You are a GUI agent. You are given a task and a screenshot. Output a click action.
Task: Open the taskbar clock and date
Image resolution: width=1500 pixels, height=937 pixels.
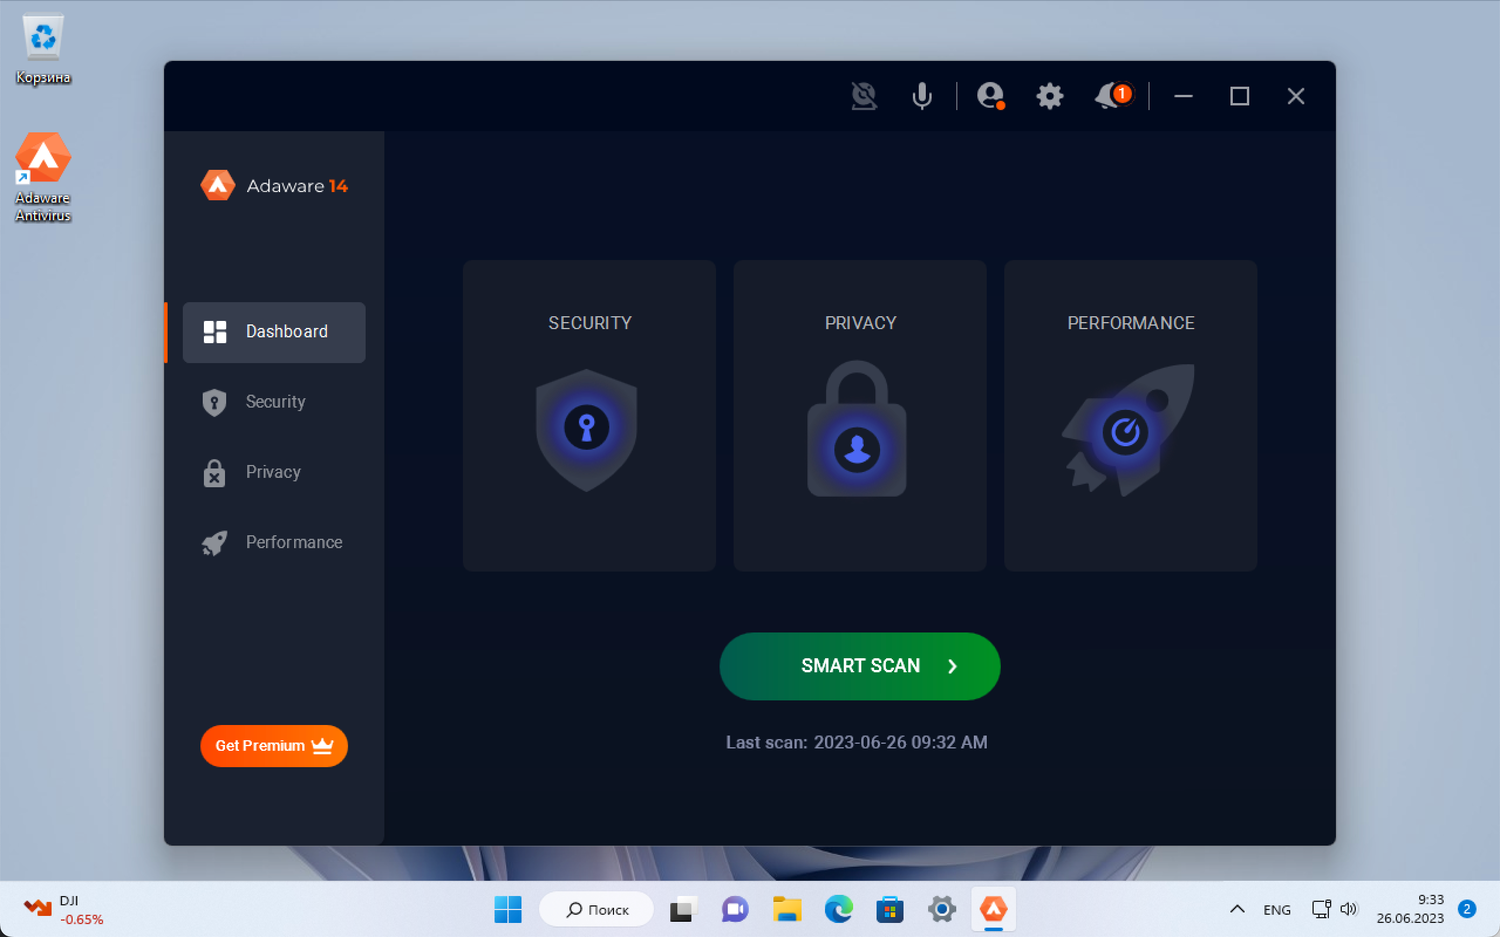pos(1410,909)
